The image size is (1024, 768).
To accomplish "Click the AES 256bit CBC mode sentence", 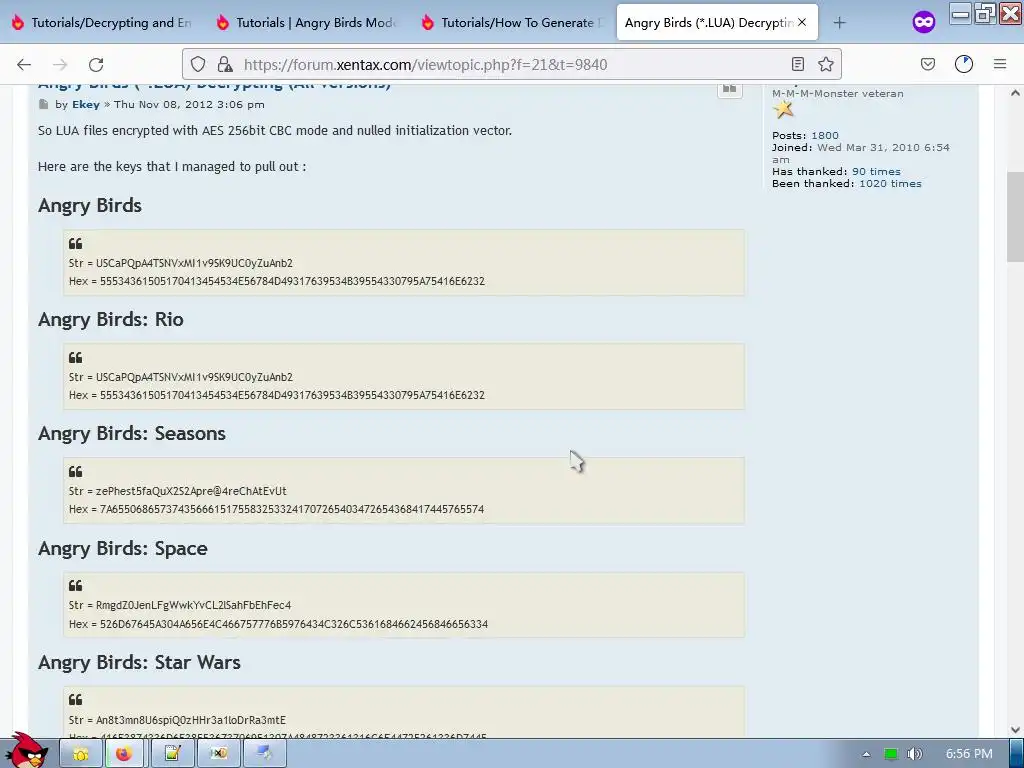I will [275, 131].
